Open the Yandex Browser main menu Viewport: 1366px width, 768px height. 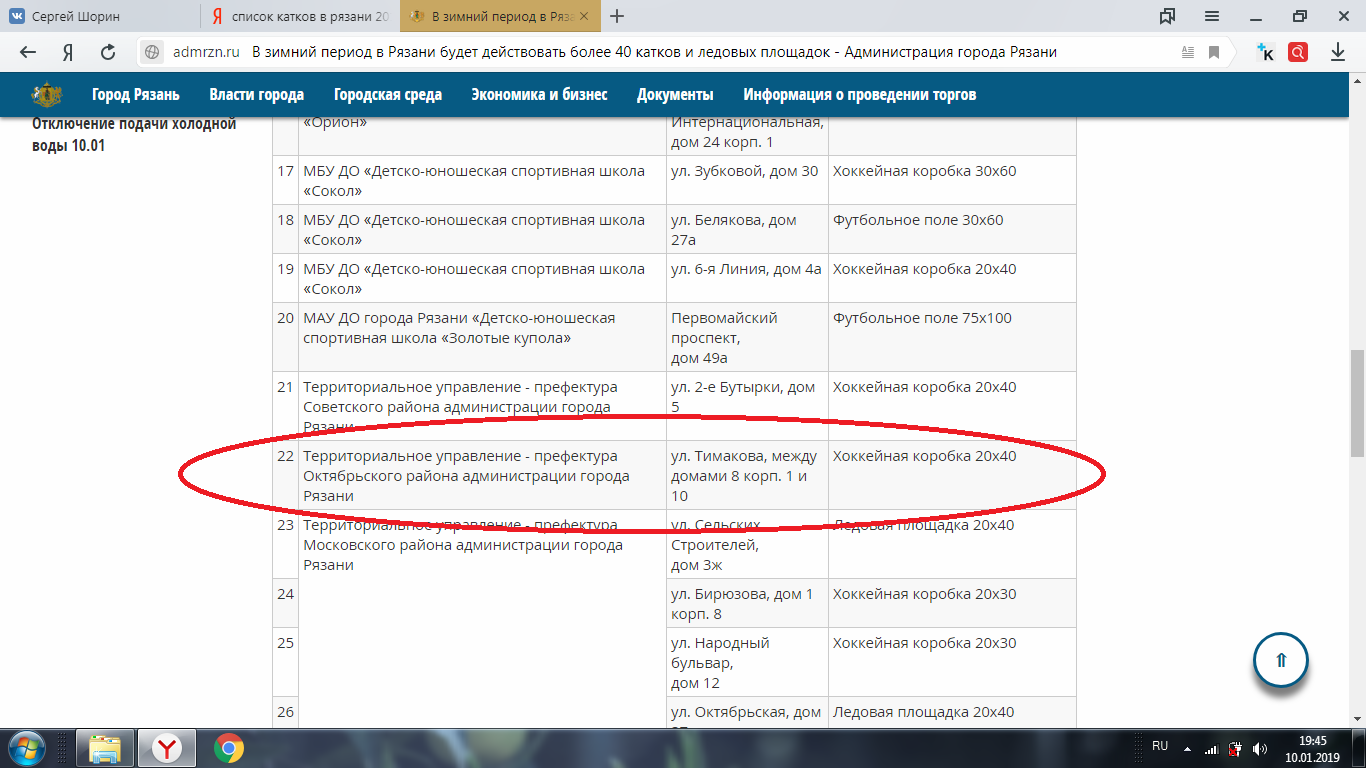click(x=1212, y=16)
